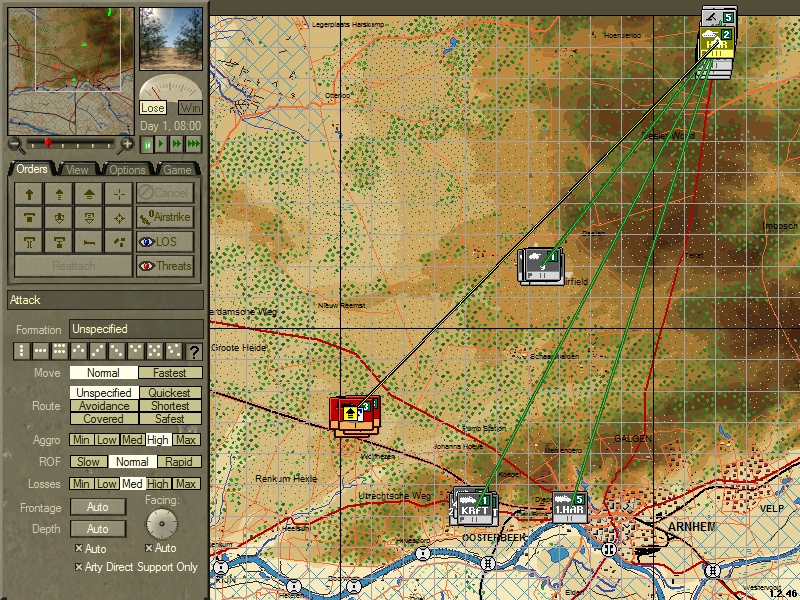Click the Formation Unspecified field
The image size is (800, 600).
click(136, 329)
